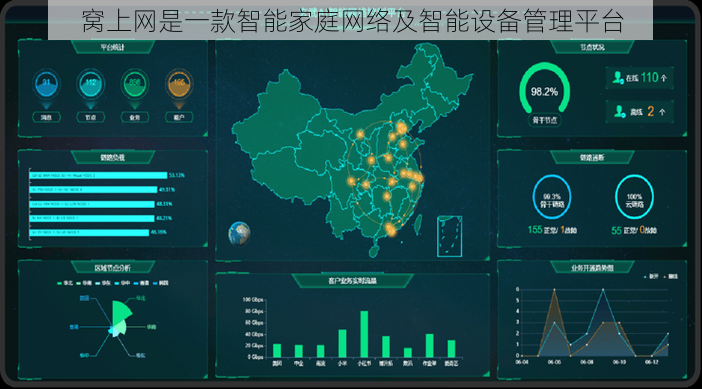
Task: Click the '06-10' date axis label
Action: coord(619,362)
